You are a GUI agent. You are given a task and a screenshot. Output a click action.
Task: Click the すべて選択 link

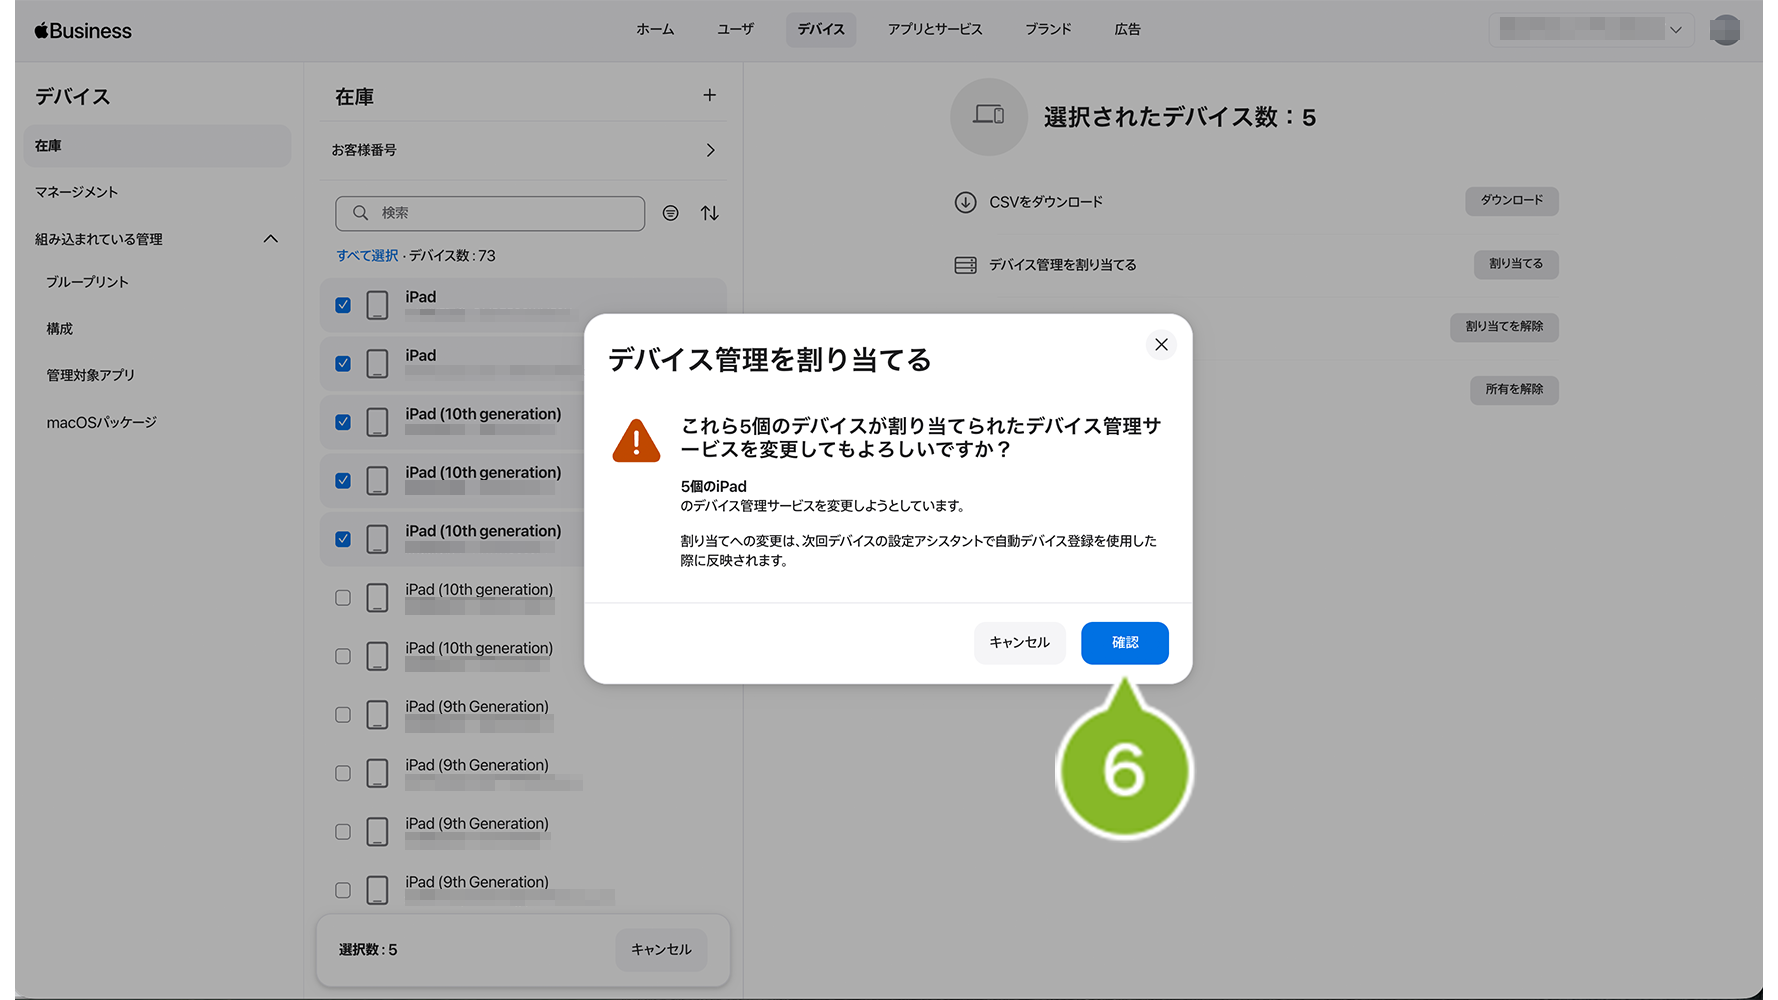point(367,256)
